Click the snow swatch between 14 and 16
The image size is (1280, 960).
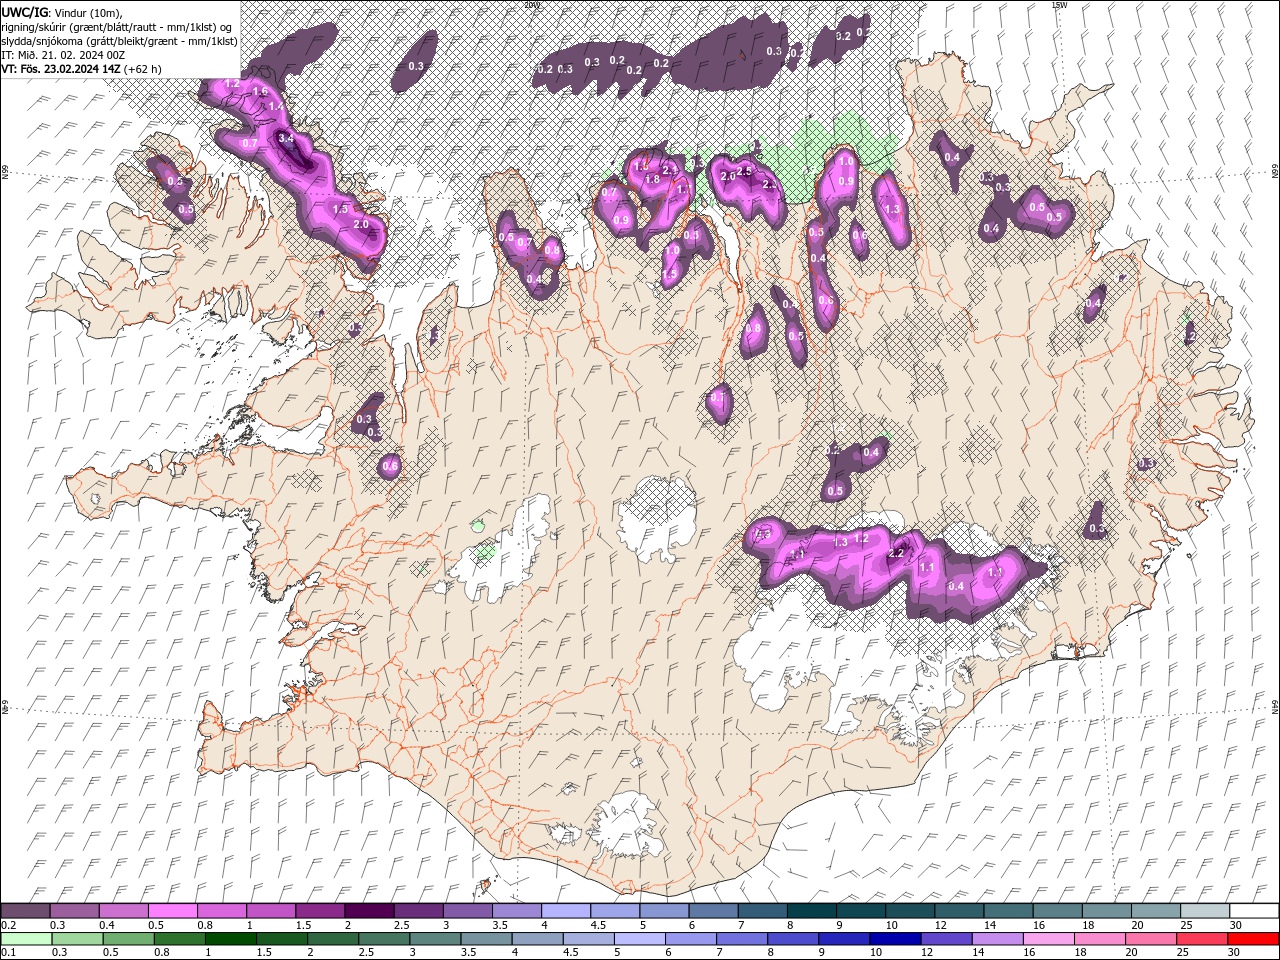(x=1008, y=911)
